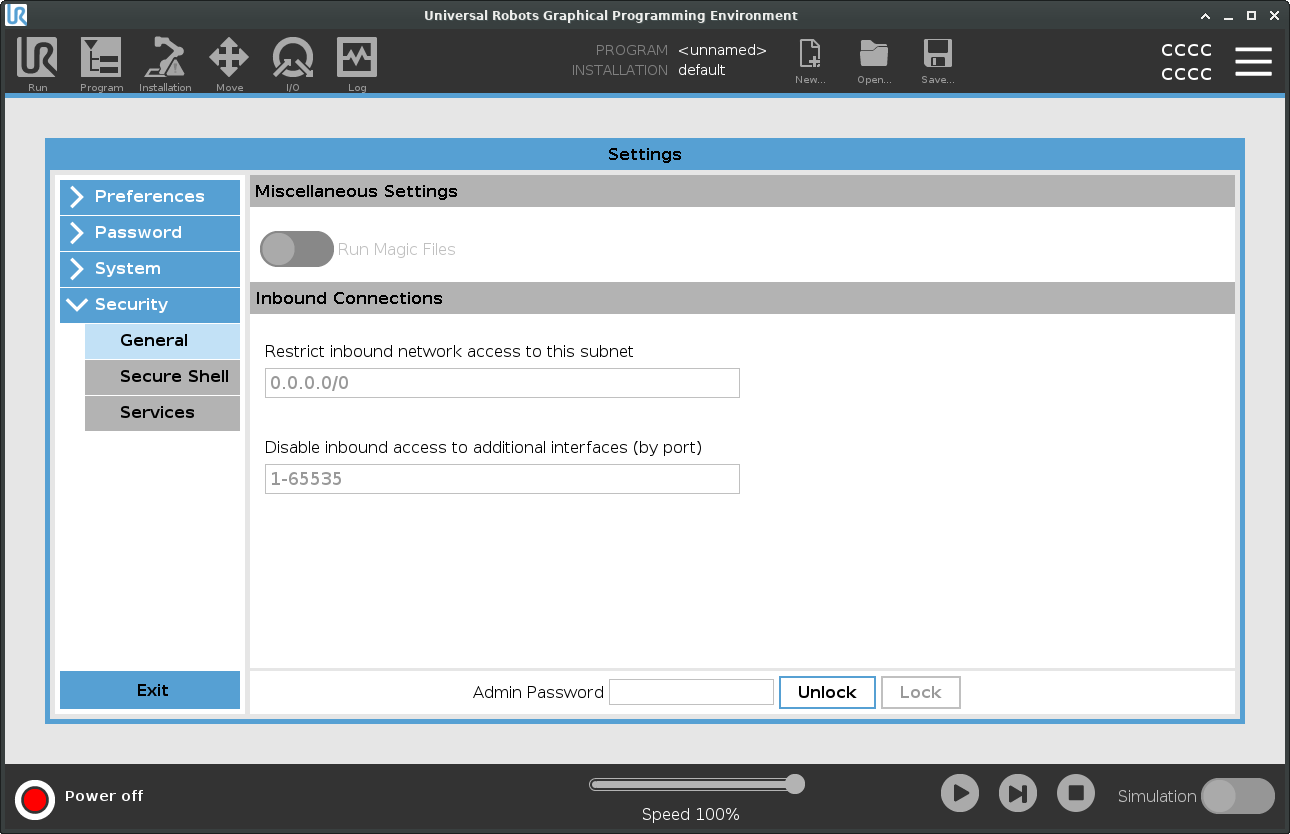Select the Services item
1290x834 pixels.
pos(162,413)
